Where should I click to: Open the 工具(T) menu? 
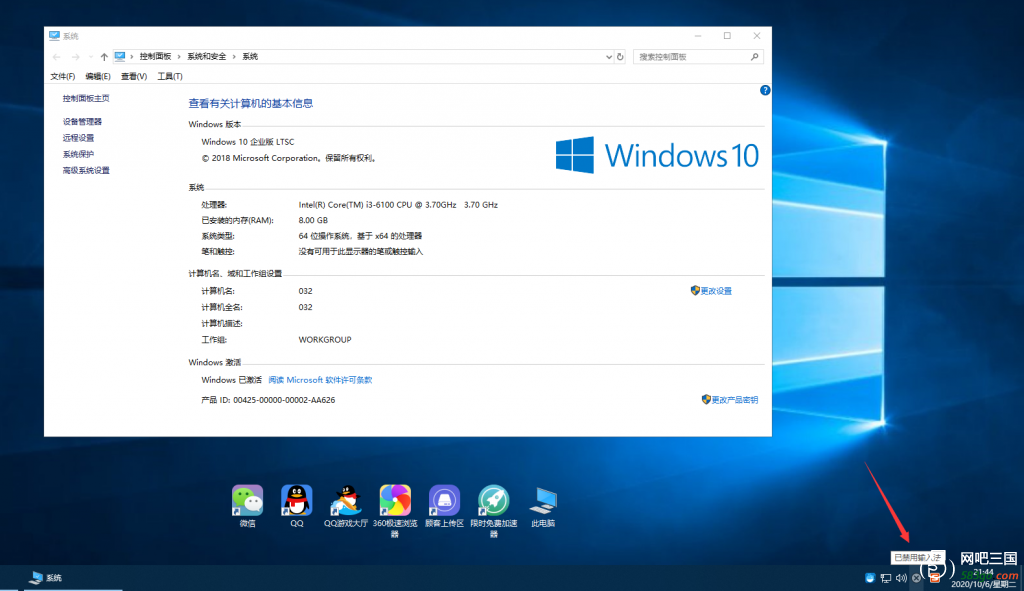(x=170, y=76)
